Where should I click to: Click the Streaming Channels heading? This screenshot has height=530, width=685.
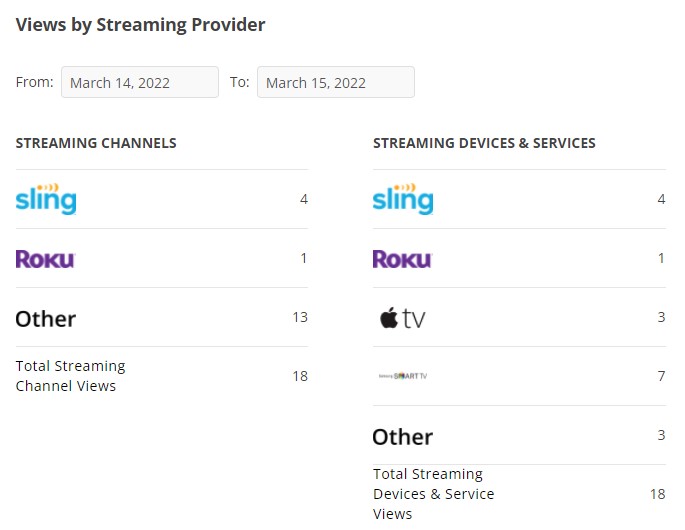click(x=96, y=143)
